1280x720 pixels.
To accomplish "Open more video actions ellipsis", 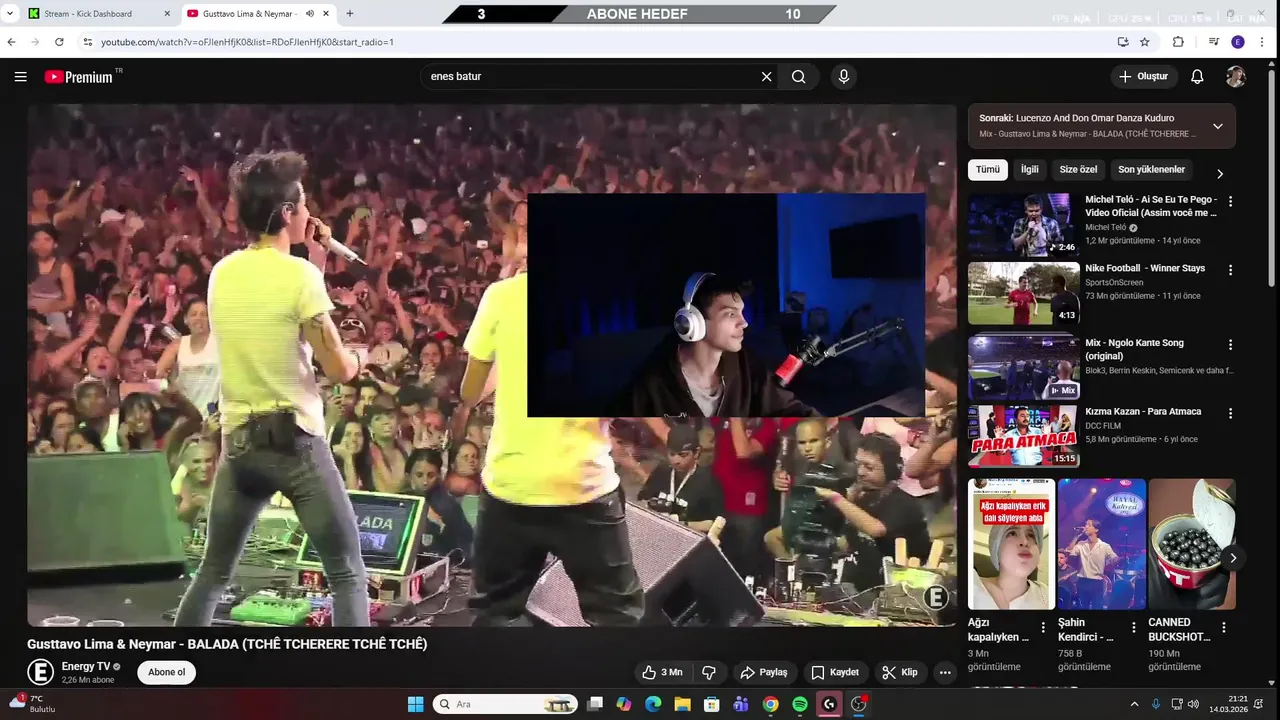I will 945,672.
